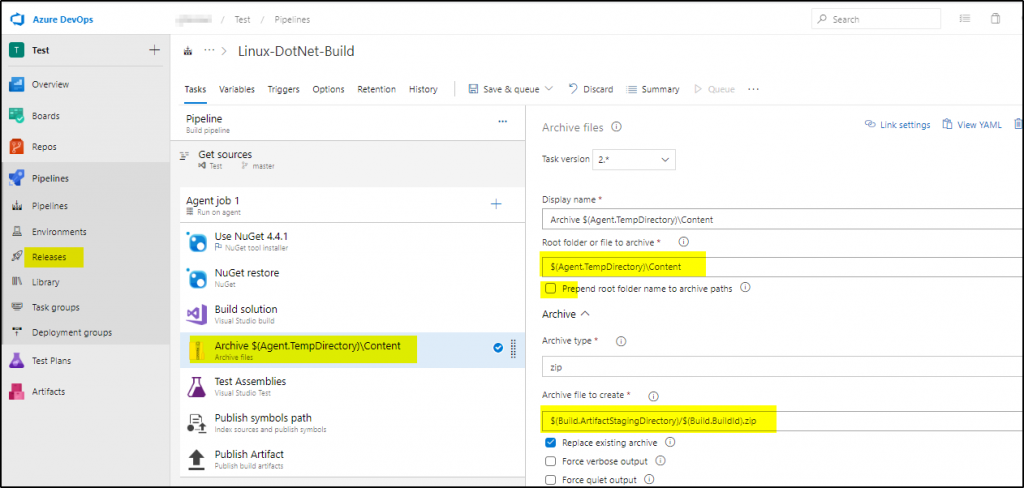1024x488 pixels.
Task: Enable Force verbose output checkbox
Action: [550, 461]
